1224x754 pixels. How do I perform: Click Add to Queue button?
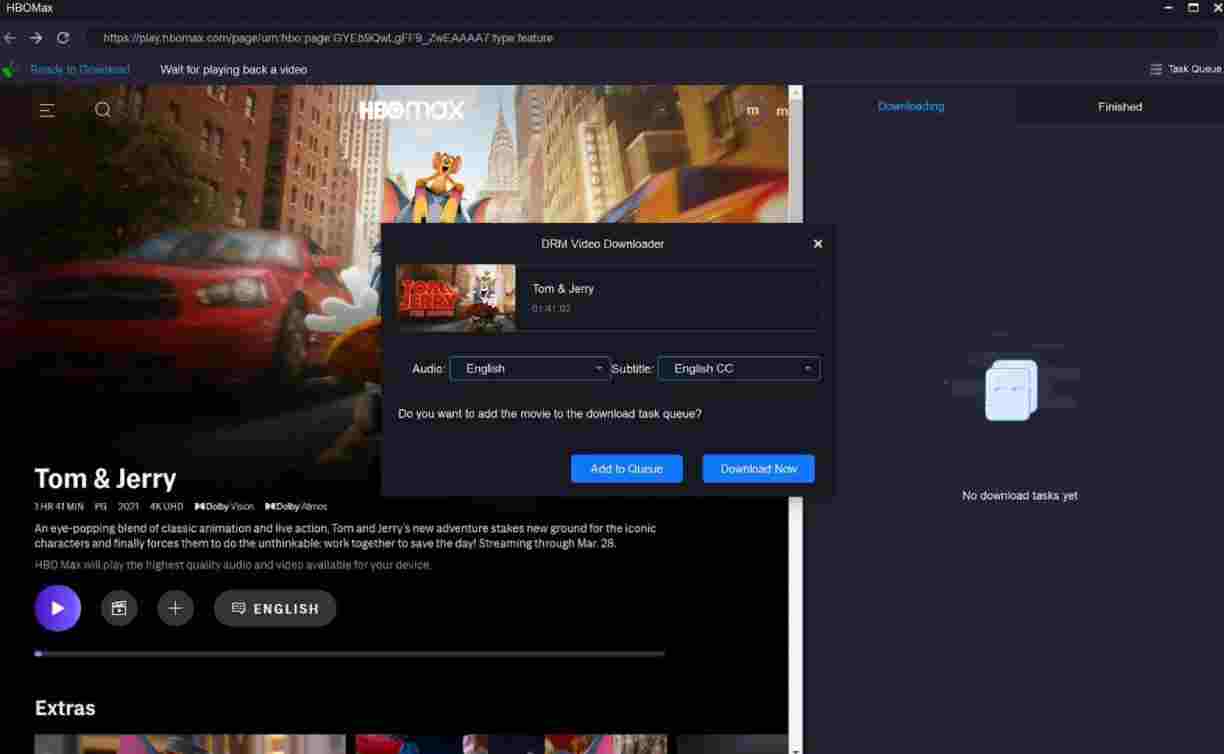tap(627, 469)
